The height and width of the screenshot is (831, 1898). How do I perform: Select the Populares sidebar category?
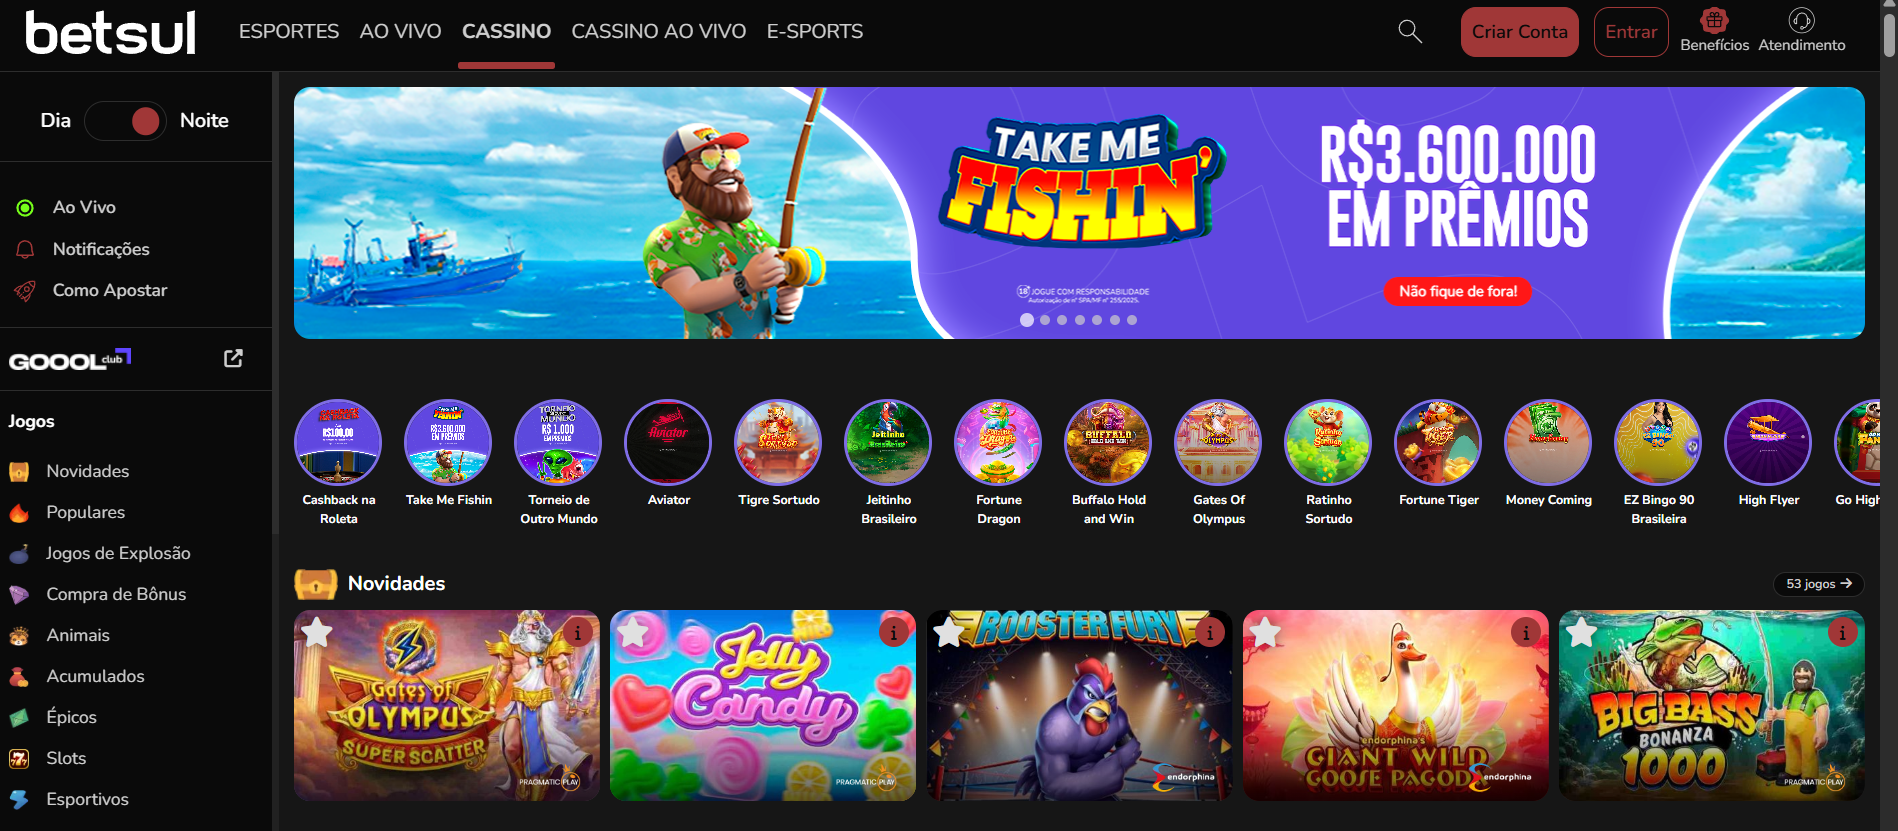click(85, 512)
